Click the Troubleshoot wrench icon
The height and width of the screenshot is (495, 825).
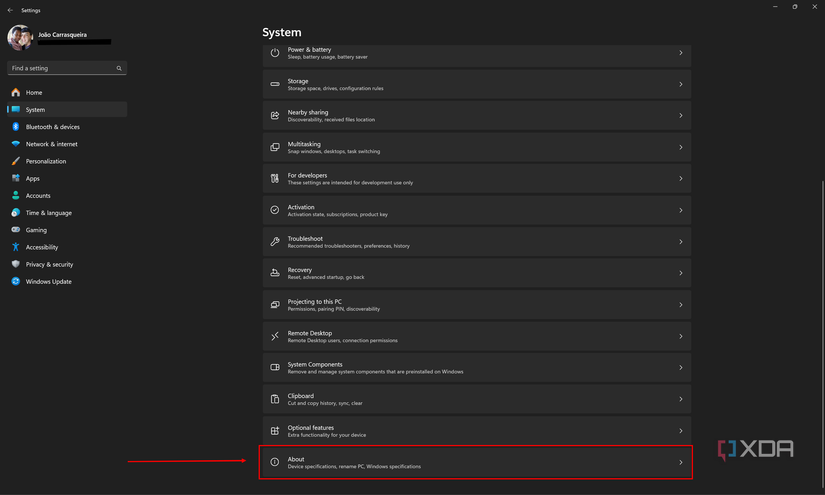tap(275, 242)
